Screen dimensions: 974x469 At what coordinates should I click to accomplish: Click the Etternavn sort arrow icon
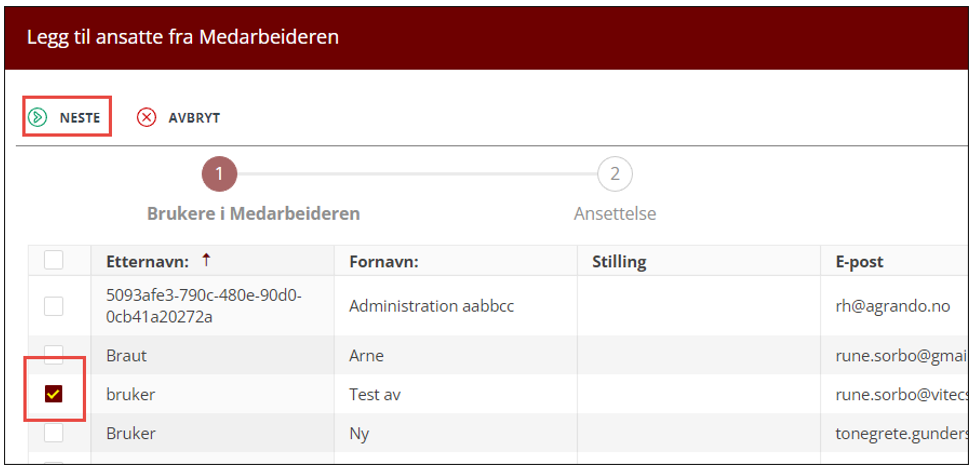tap(206, 261)
